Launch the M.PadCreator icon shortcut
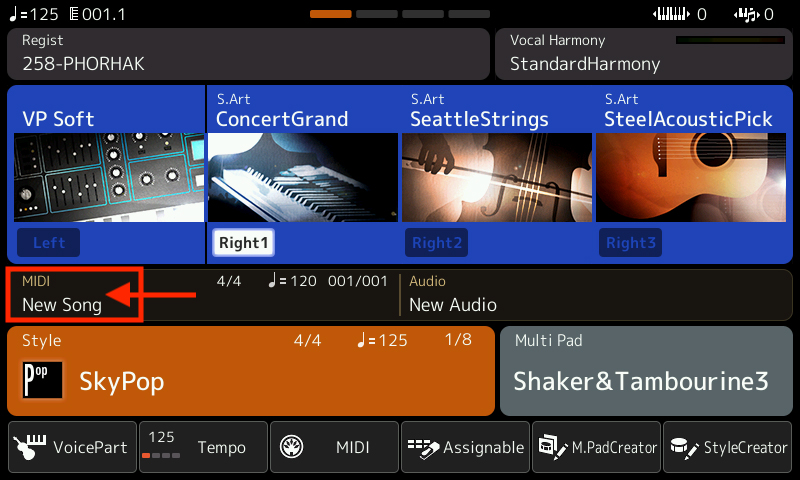Viewport: 800px width, 480px height. (x=553, y=447)
